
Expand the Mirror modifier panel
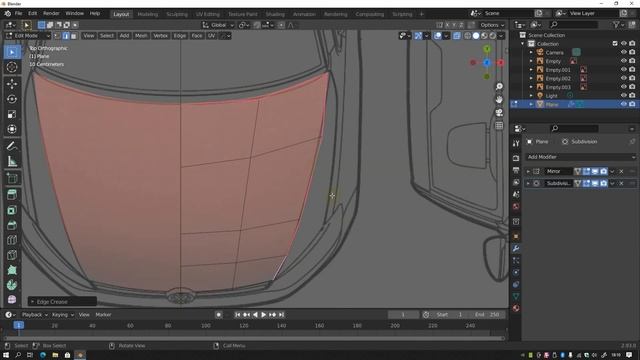pos(528,171)
